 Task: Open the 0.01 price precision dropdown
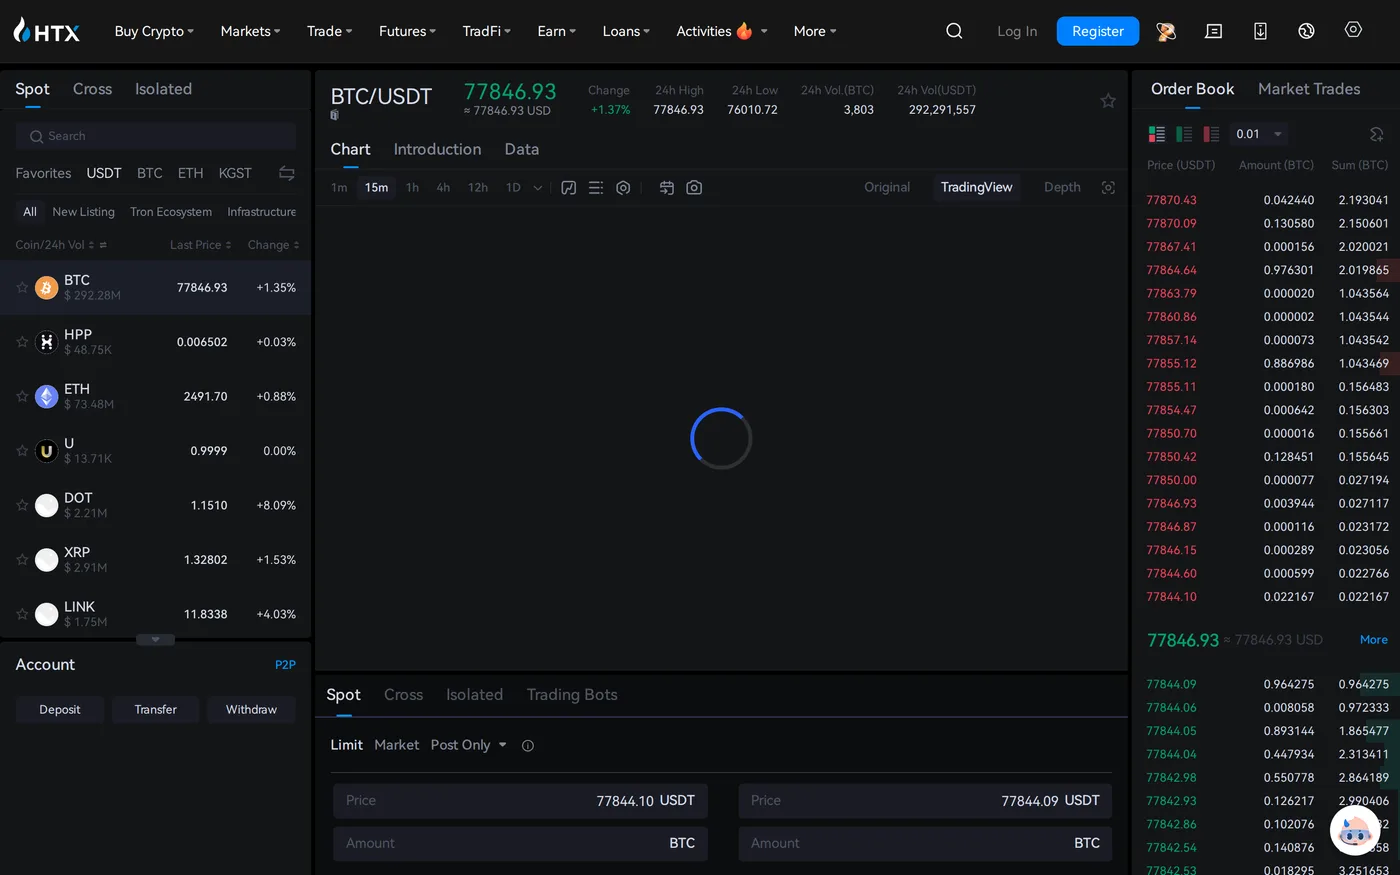(1259, 134)
